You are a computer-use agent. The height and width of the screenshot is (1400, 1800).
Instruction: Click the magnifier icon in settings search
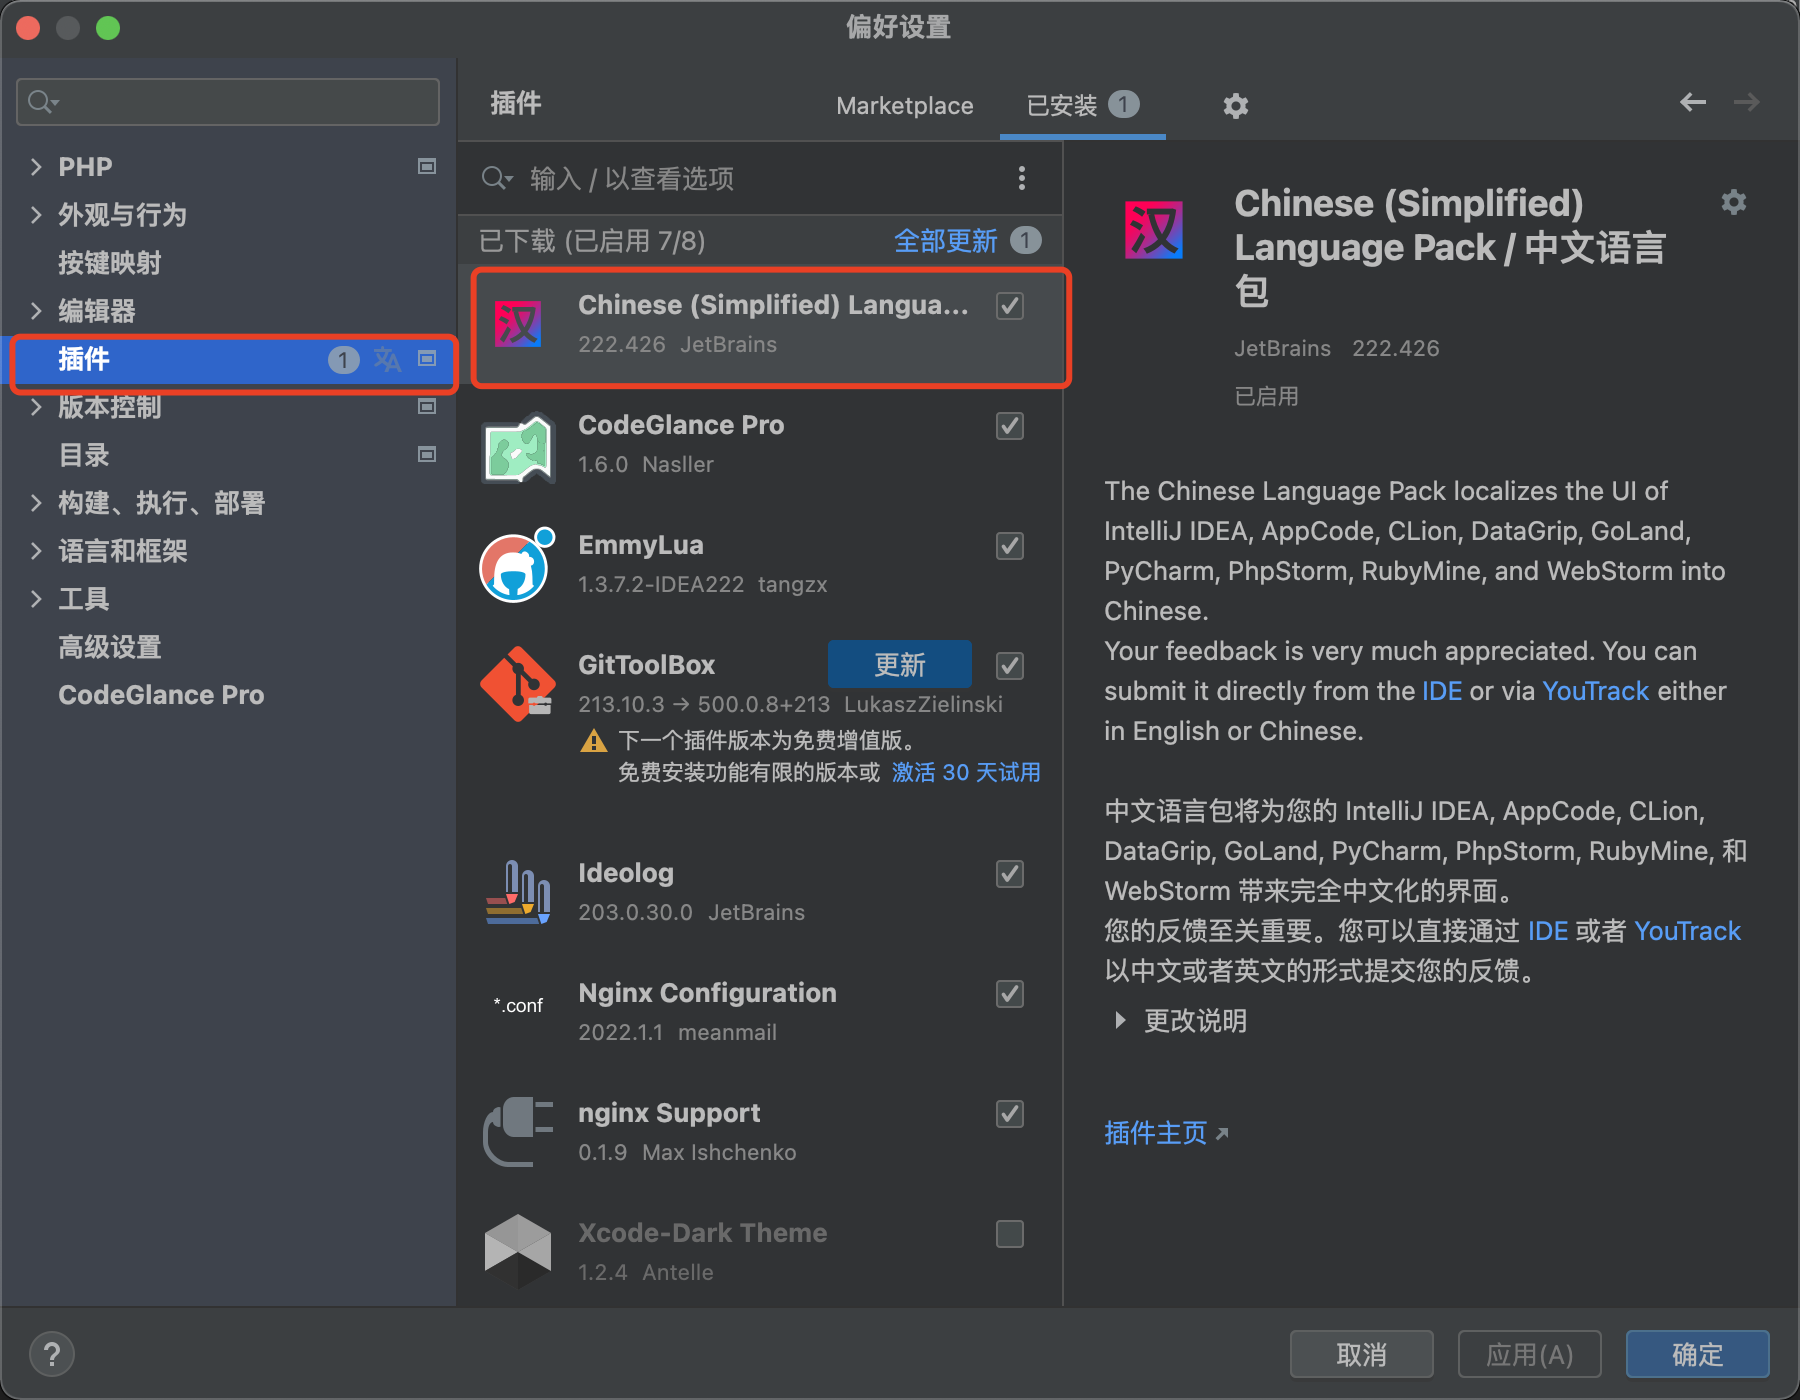point(43,102)
